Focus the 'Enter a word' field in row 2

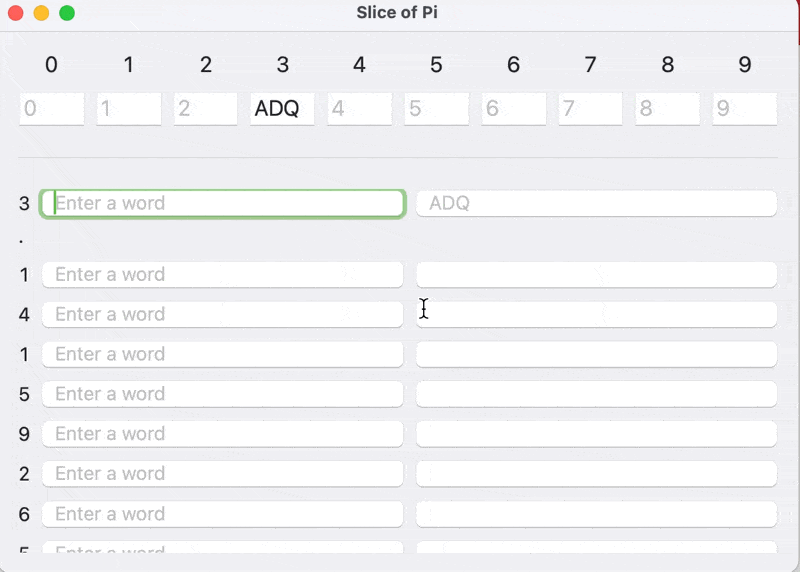coord(222,474)
